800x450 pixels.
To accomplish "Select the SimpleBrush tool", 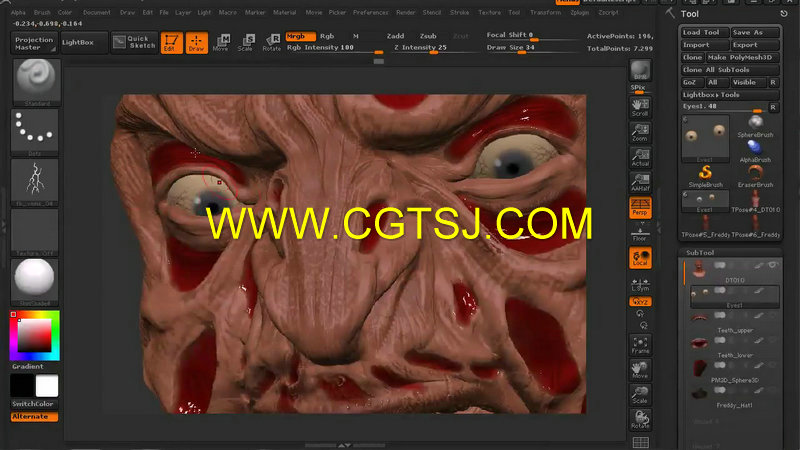I will pyautogui.click(x=705, y=176).
